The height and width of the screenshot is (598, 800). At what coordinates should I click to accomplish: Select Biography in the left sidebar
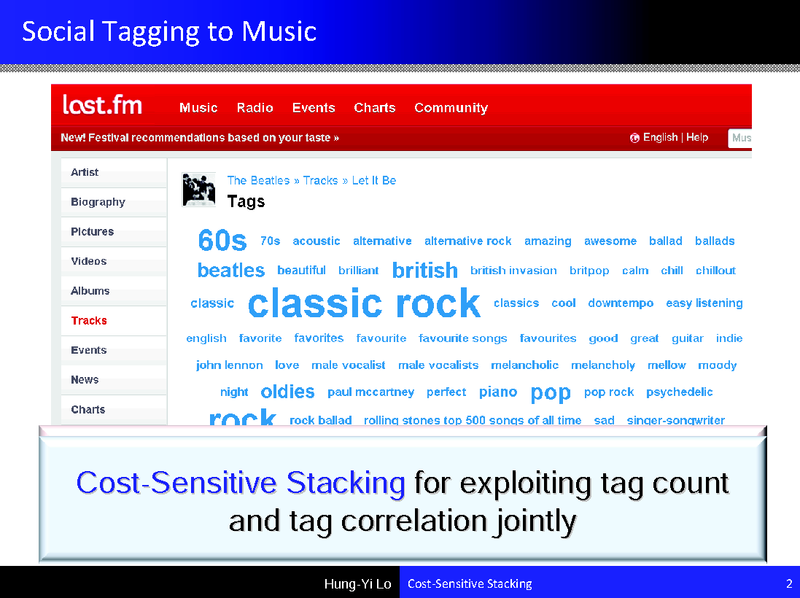pos(98,202)
